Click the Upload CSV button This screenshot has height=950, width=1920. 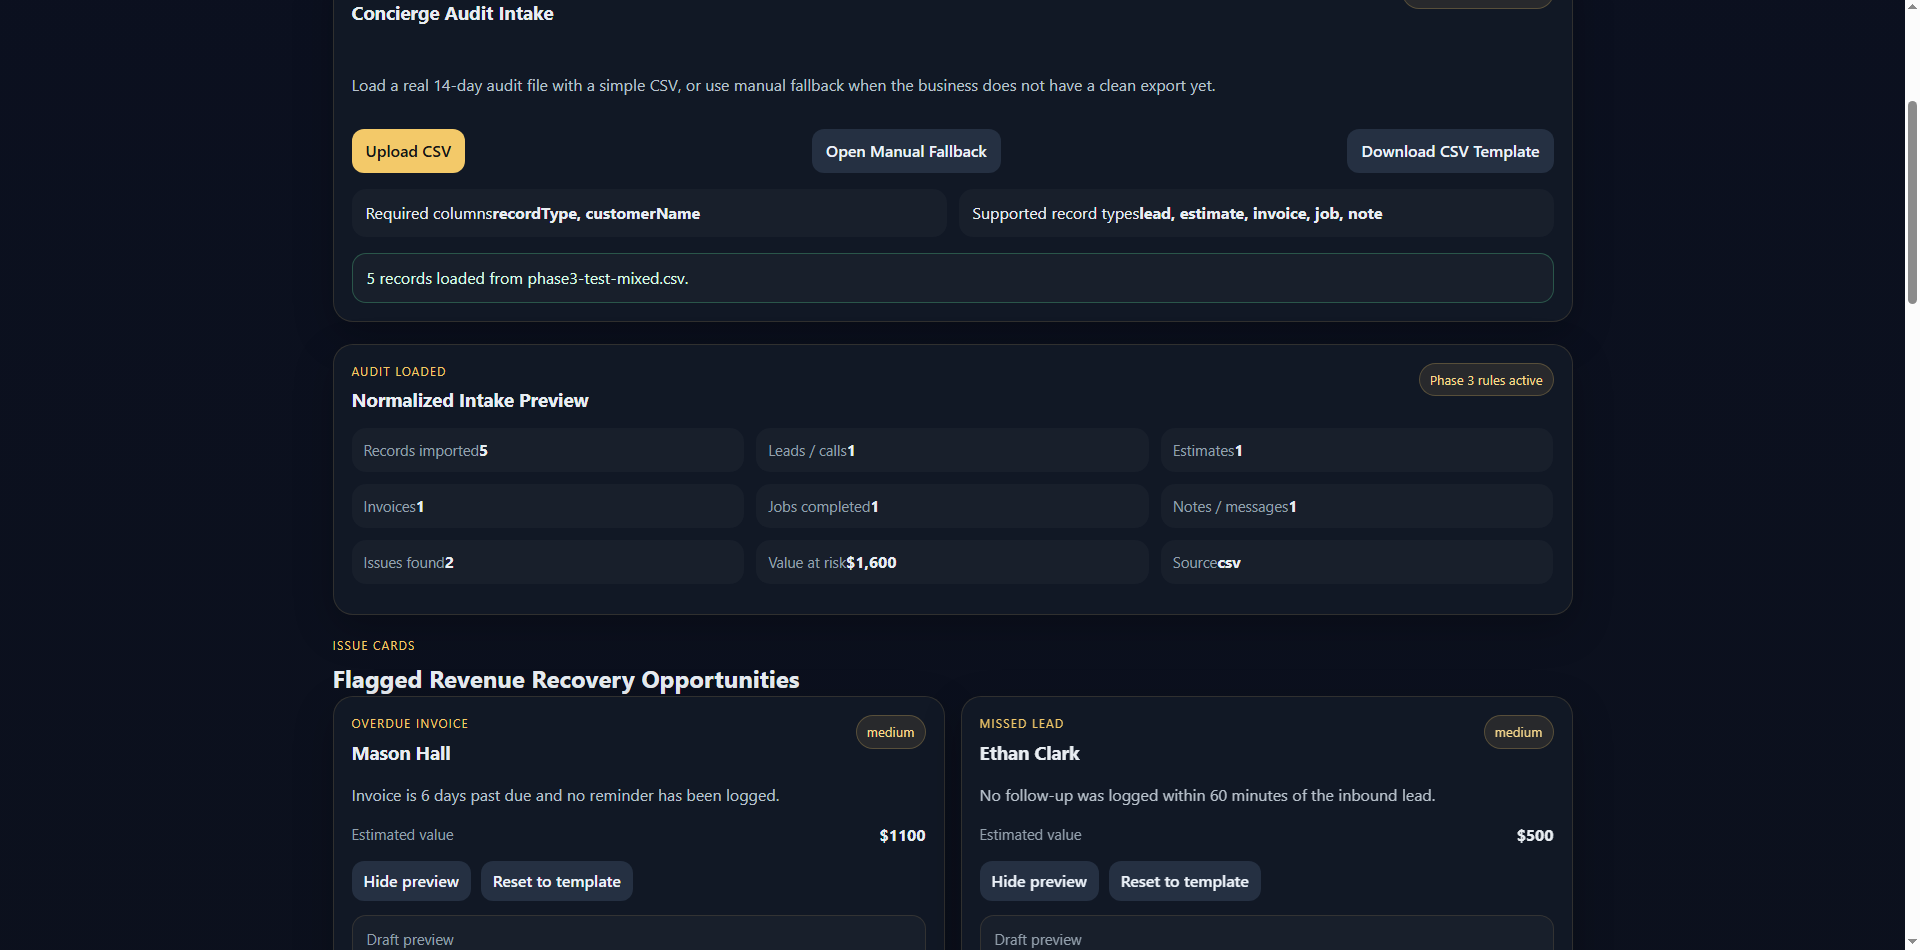(407, 150)
